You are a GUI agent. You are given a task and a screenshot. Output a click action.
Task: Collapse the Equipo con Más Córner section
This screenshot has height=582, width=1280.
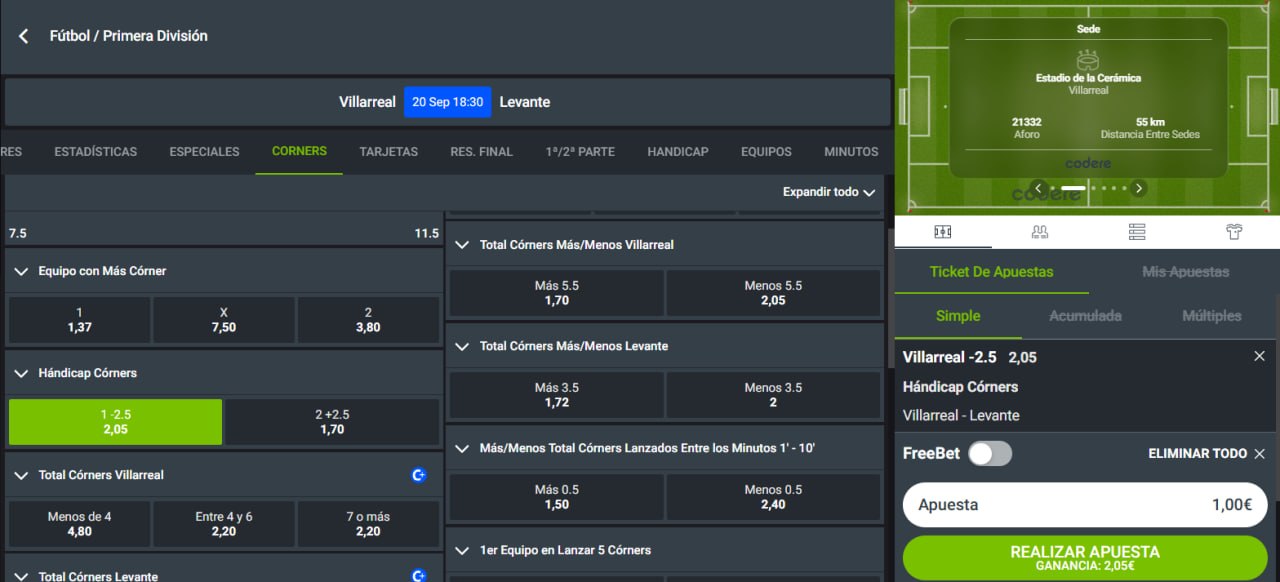click(22, 271)
